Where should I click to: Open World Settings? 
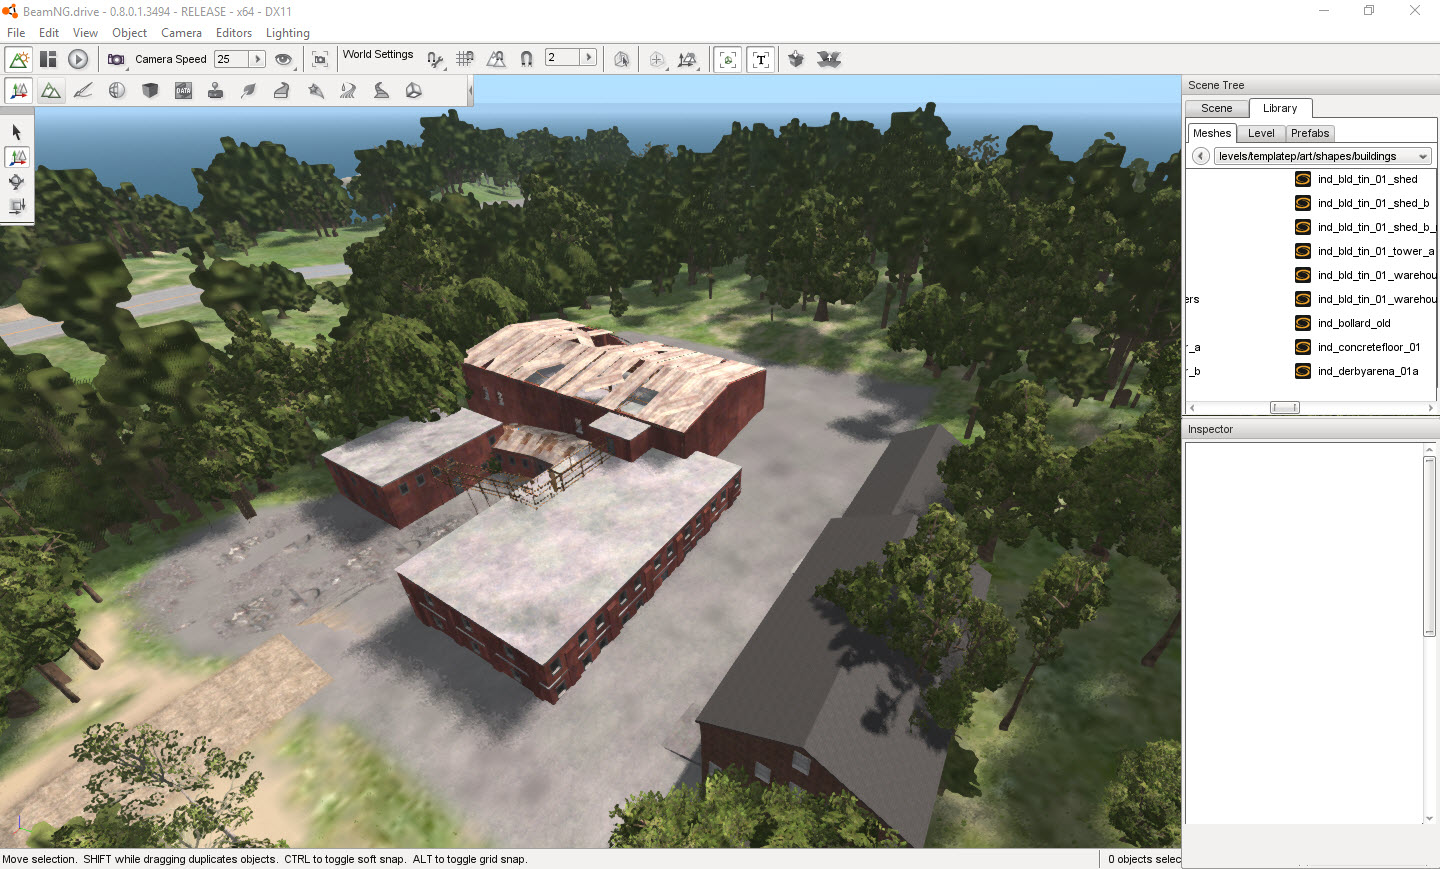click(378, 54)
